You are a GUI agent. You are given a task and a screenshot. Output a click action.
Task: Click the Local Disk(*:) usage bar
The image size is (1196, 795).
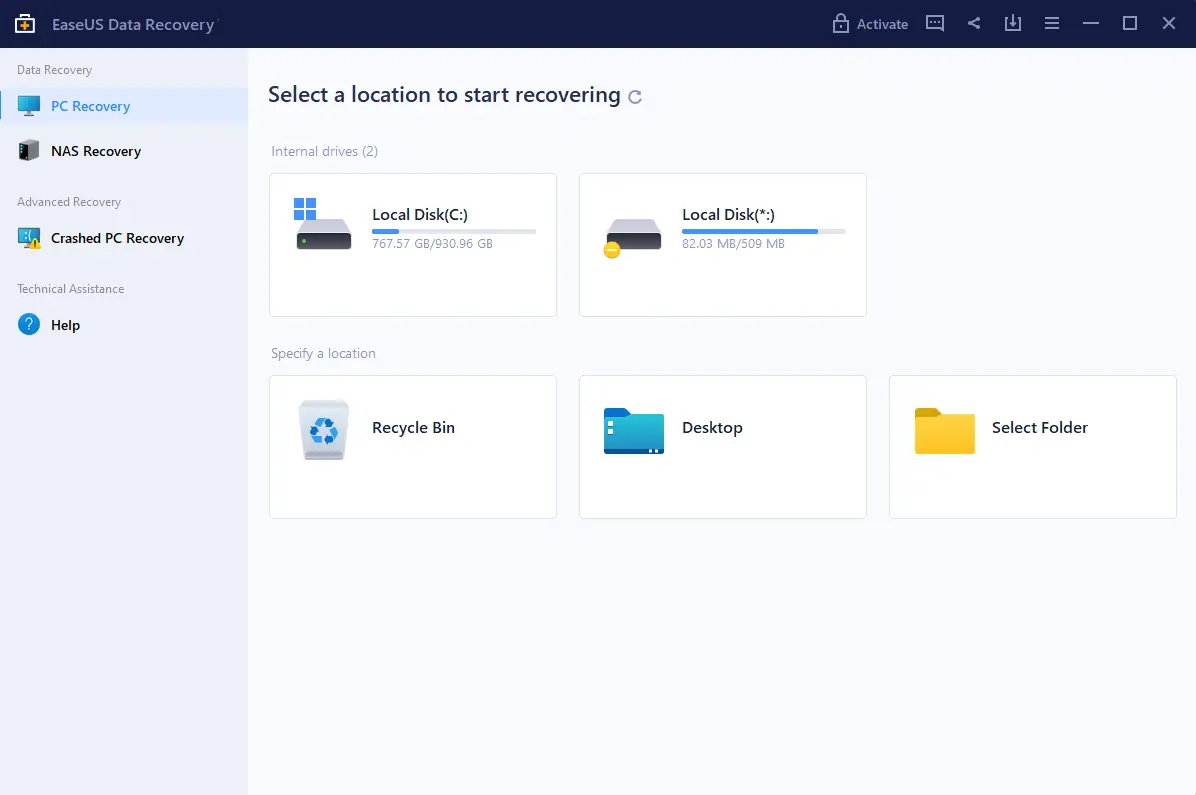point(764,231)
